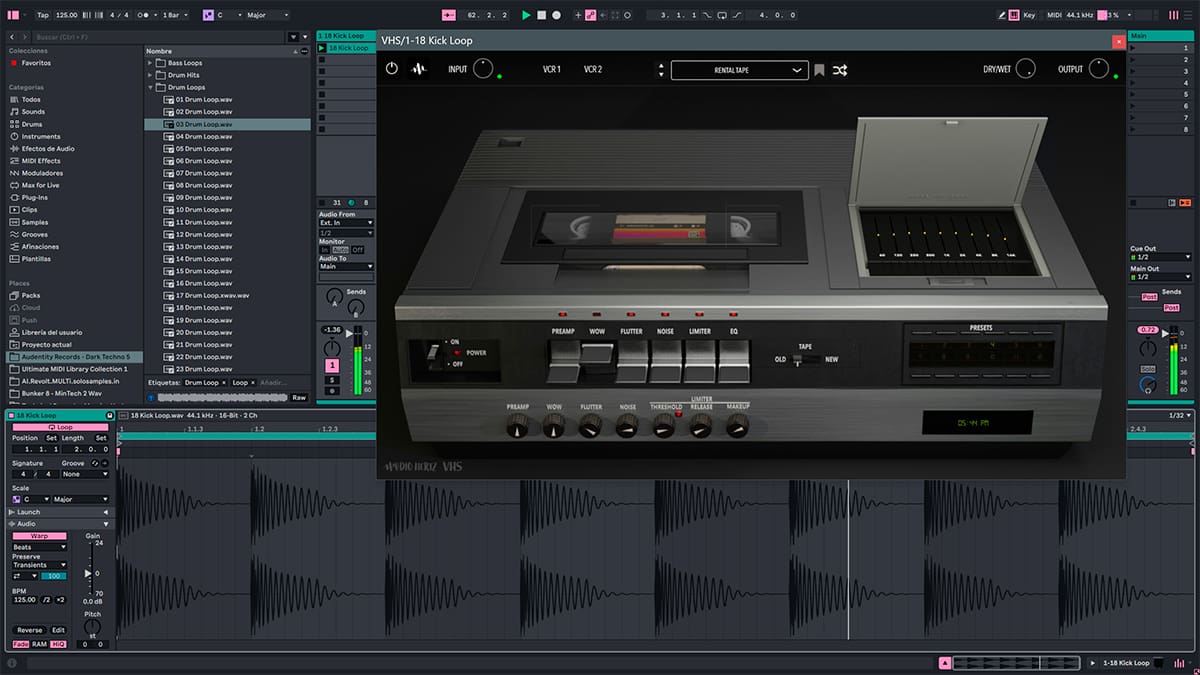Open Librería del usuario in Places

[x=52, y=332]
